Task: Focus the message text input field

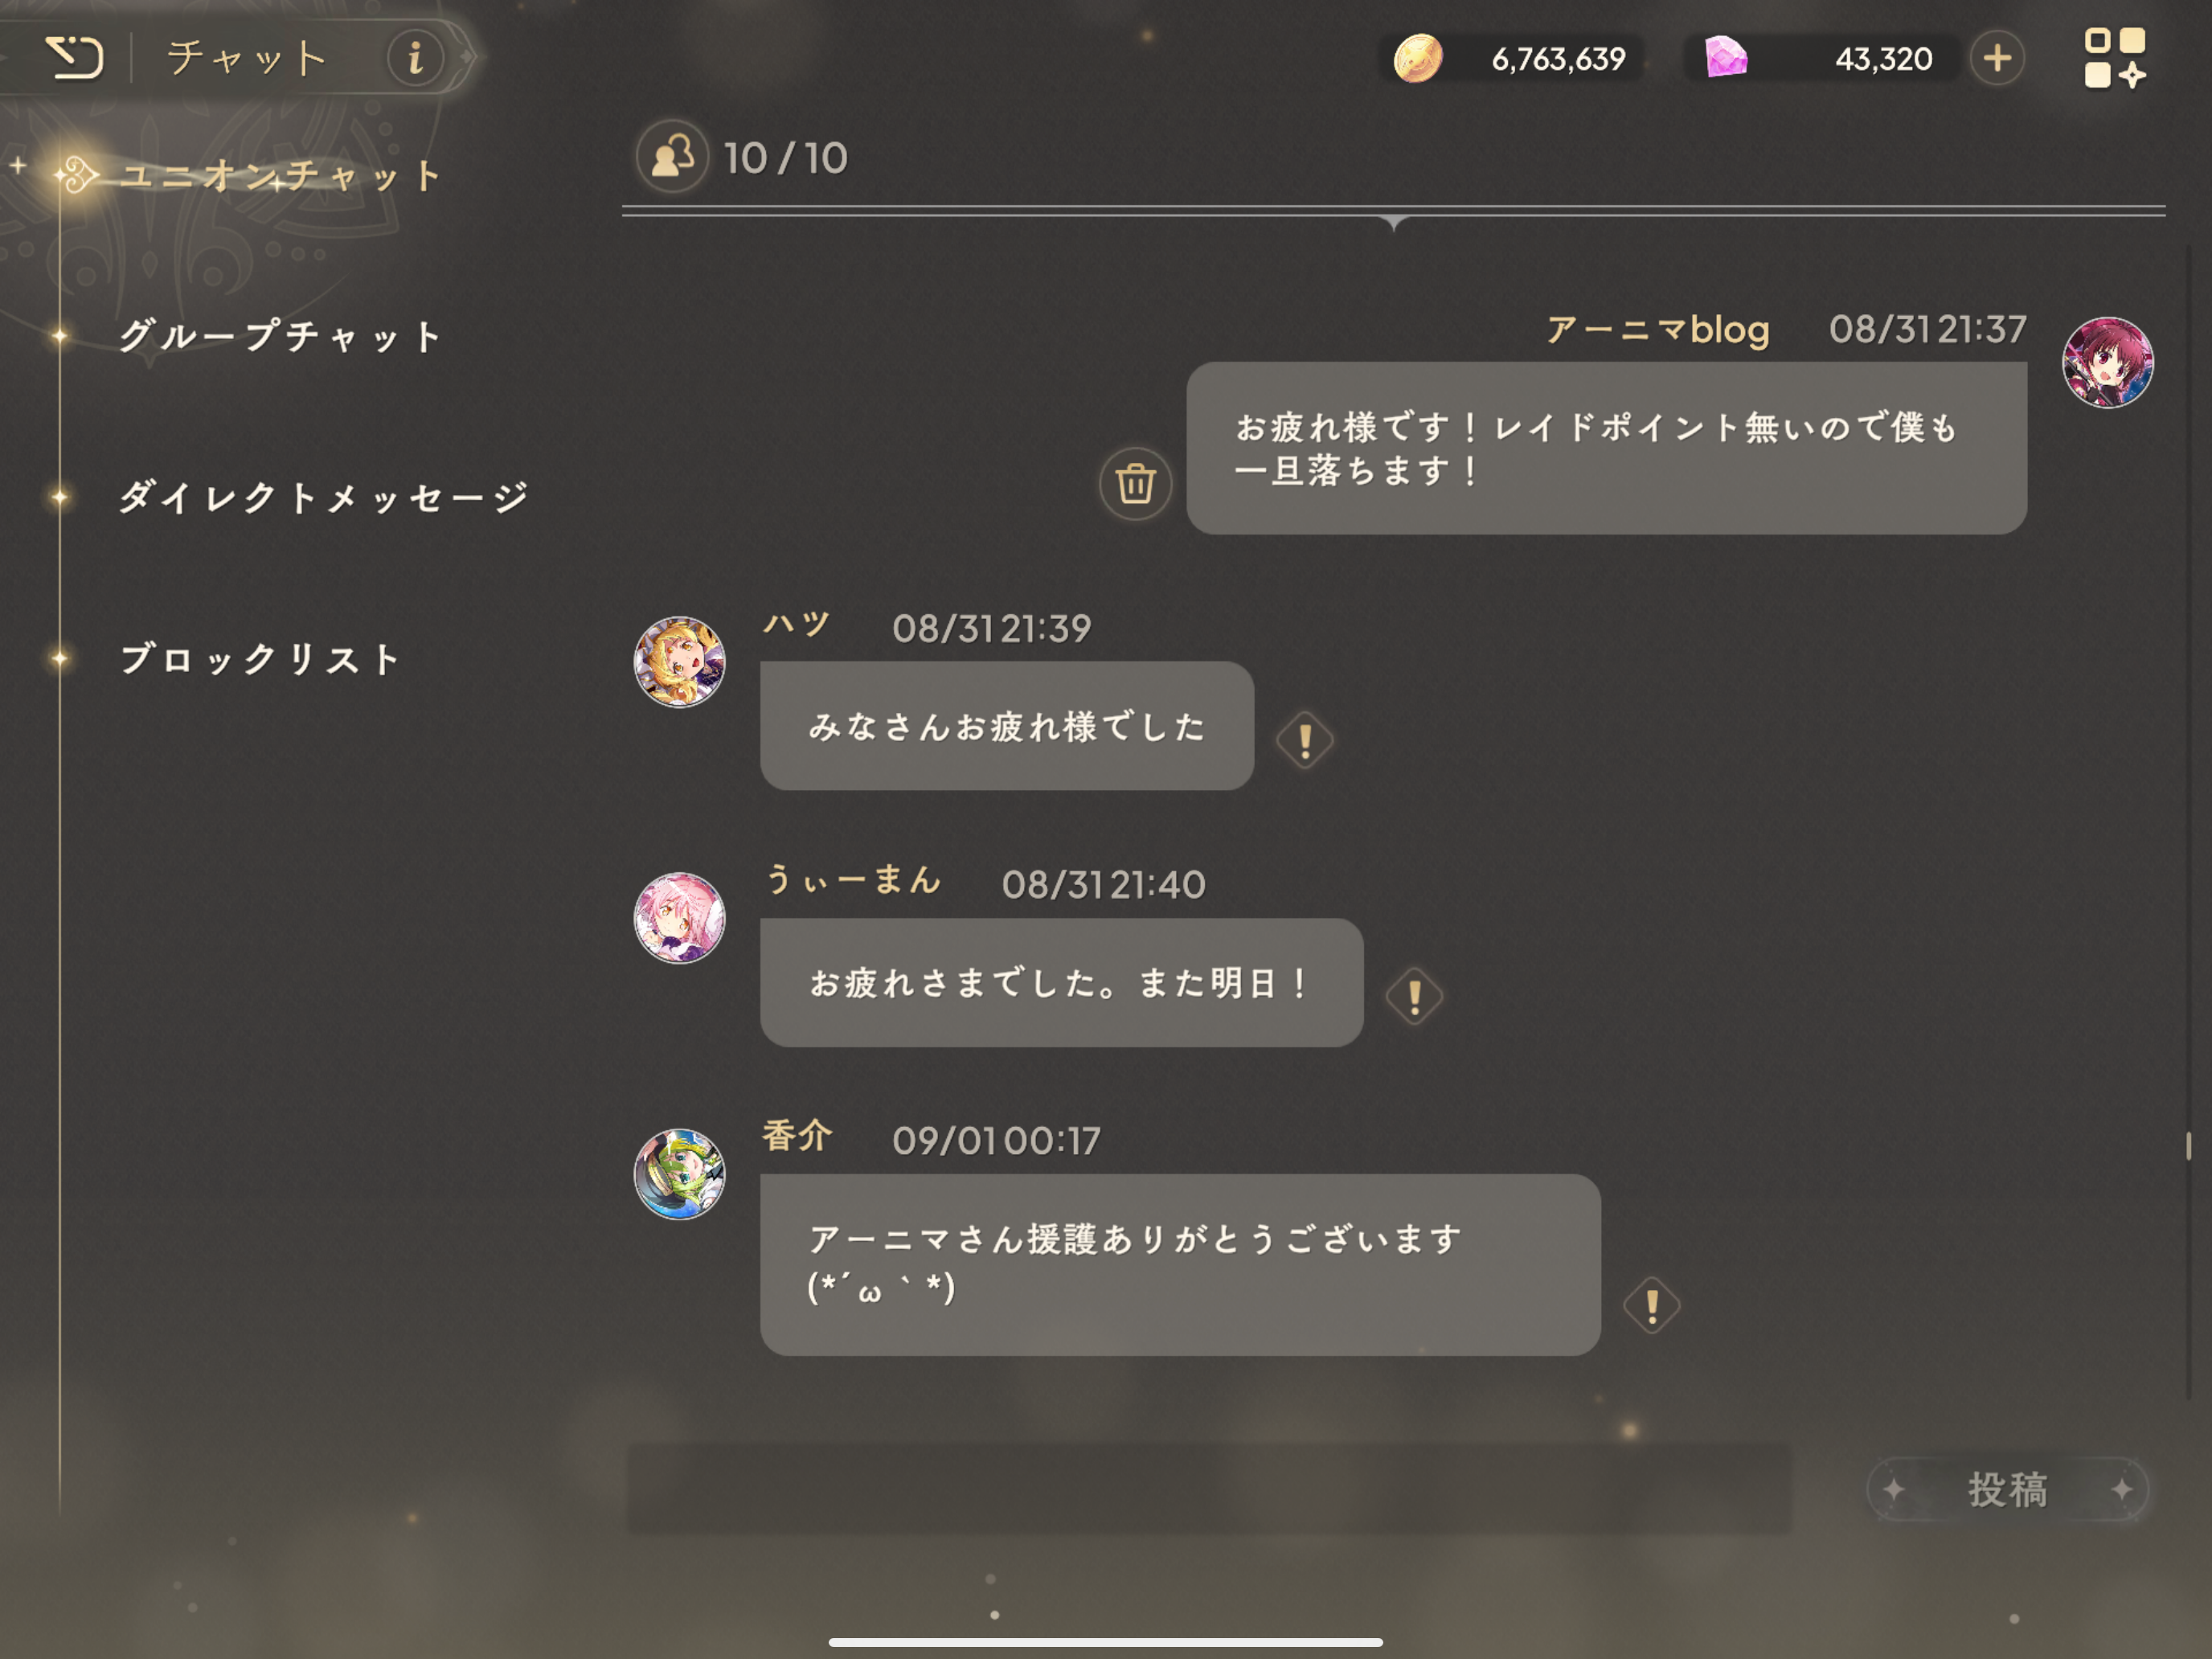Action: pyautogui.click(x=1209, y=1488)
